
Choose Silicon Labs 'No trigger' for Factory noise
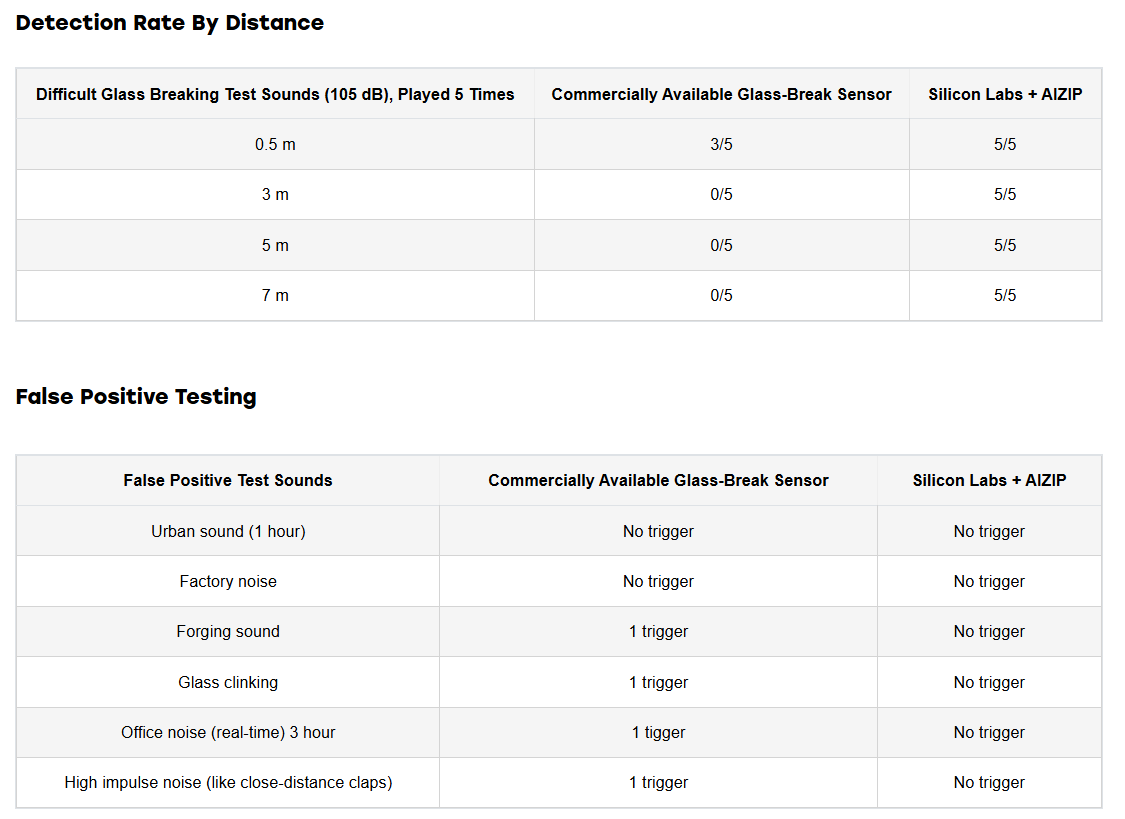coord(989,582)
